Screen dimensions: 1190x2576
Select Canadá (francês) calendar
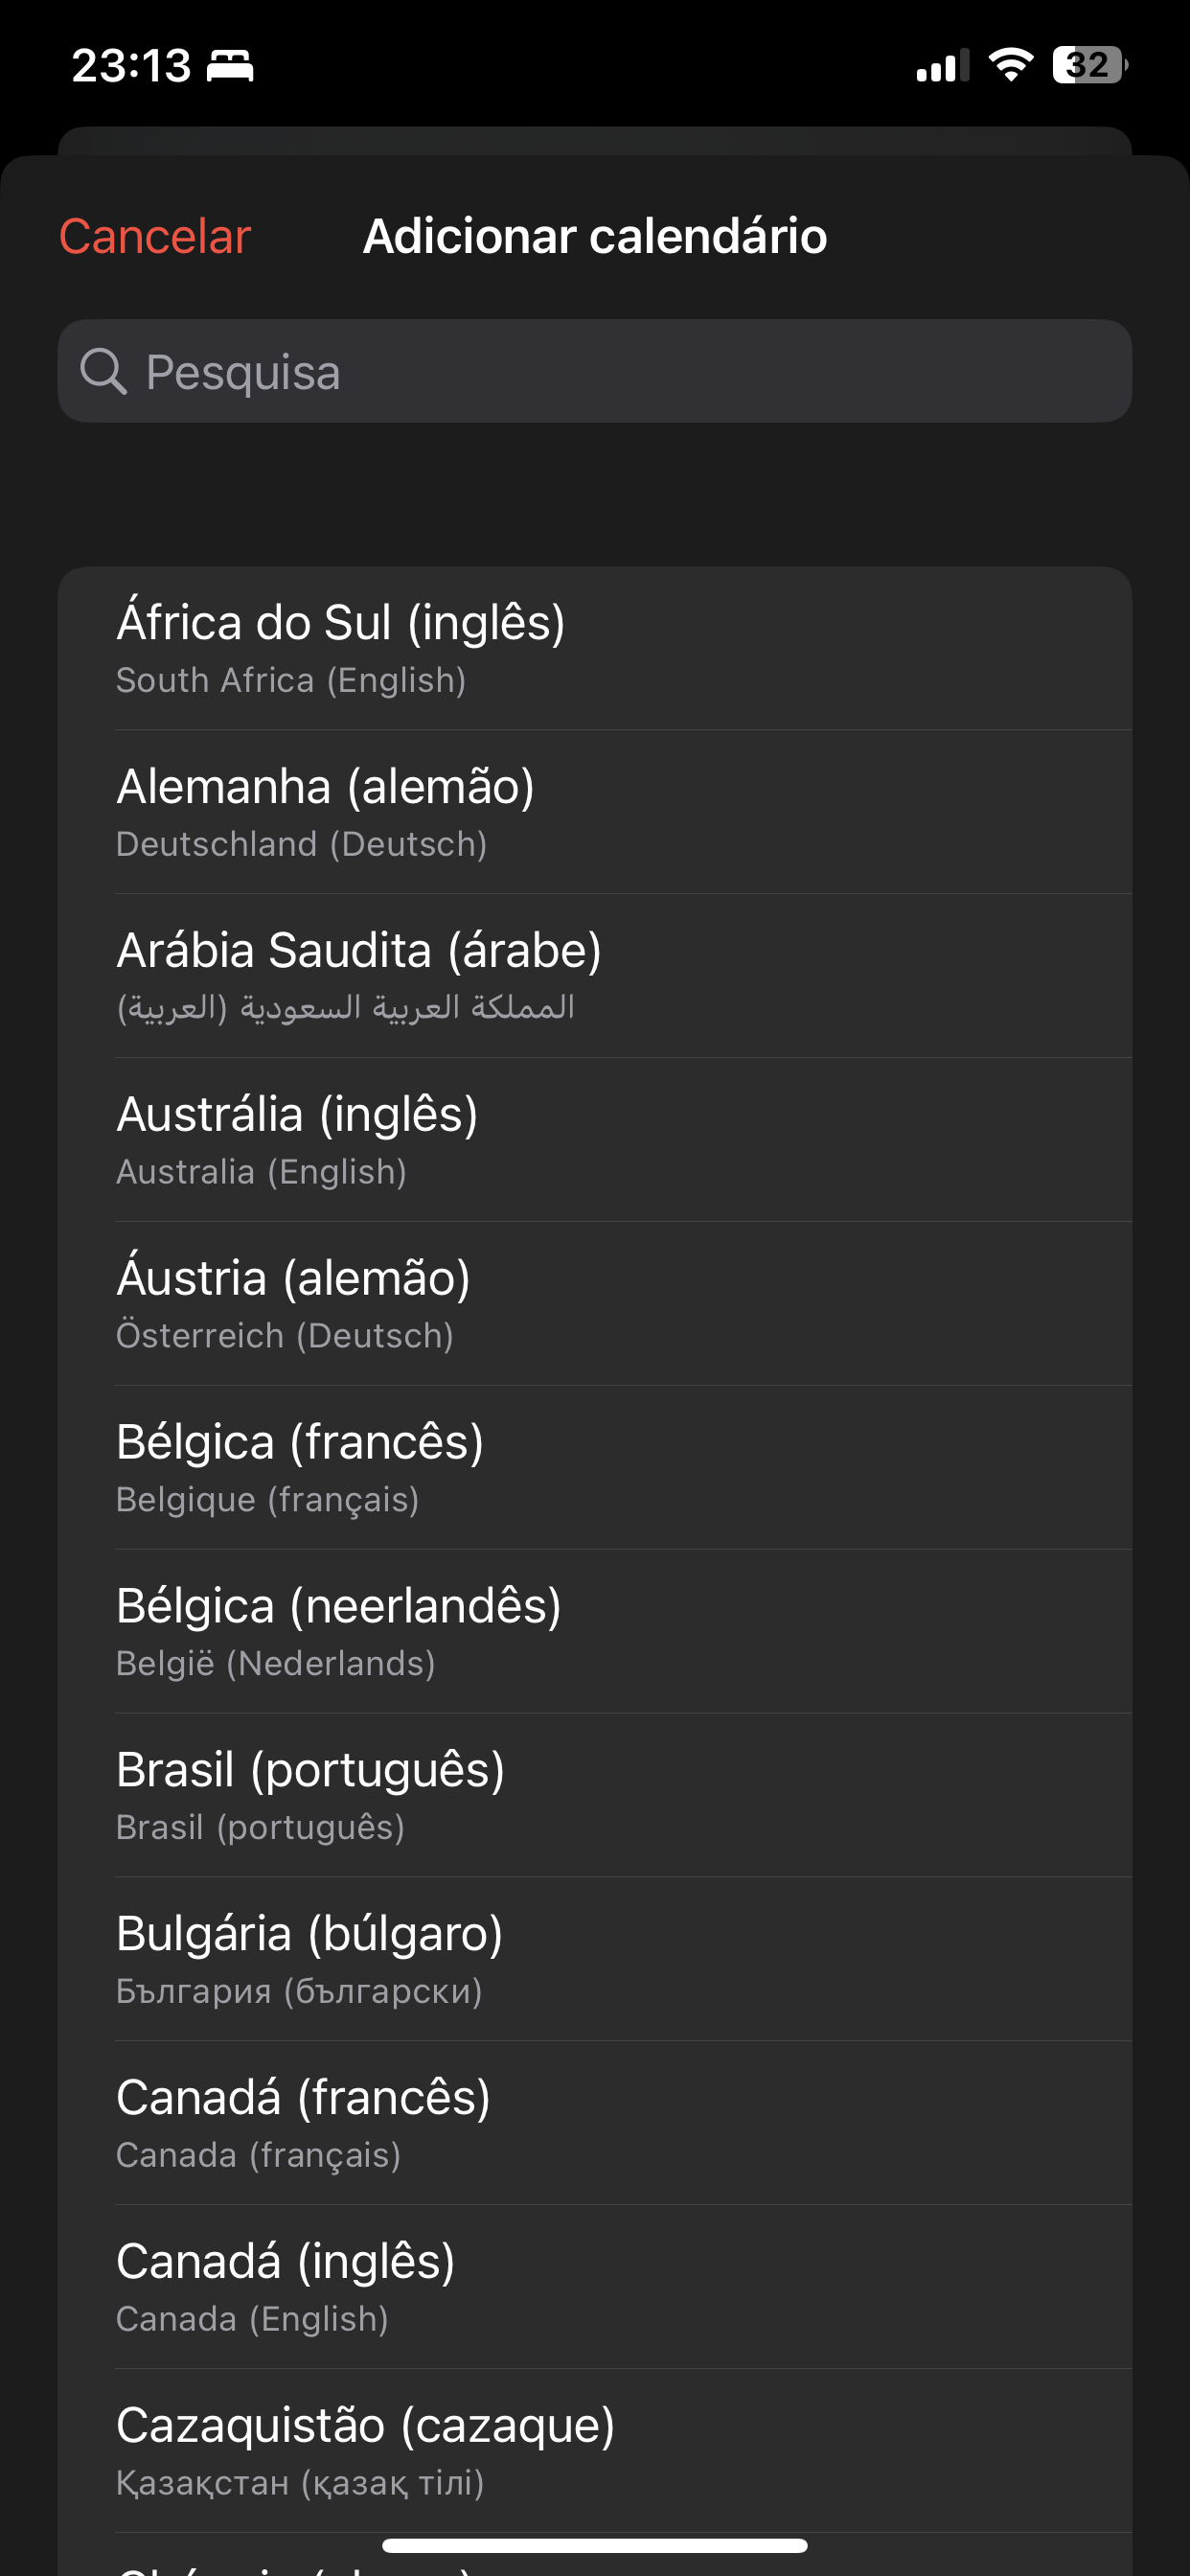(595, 2124)
